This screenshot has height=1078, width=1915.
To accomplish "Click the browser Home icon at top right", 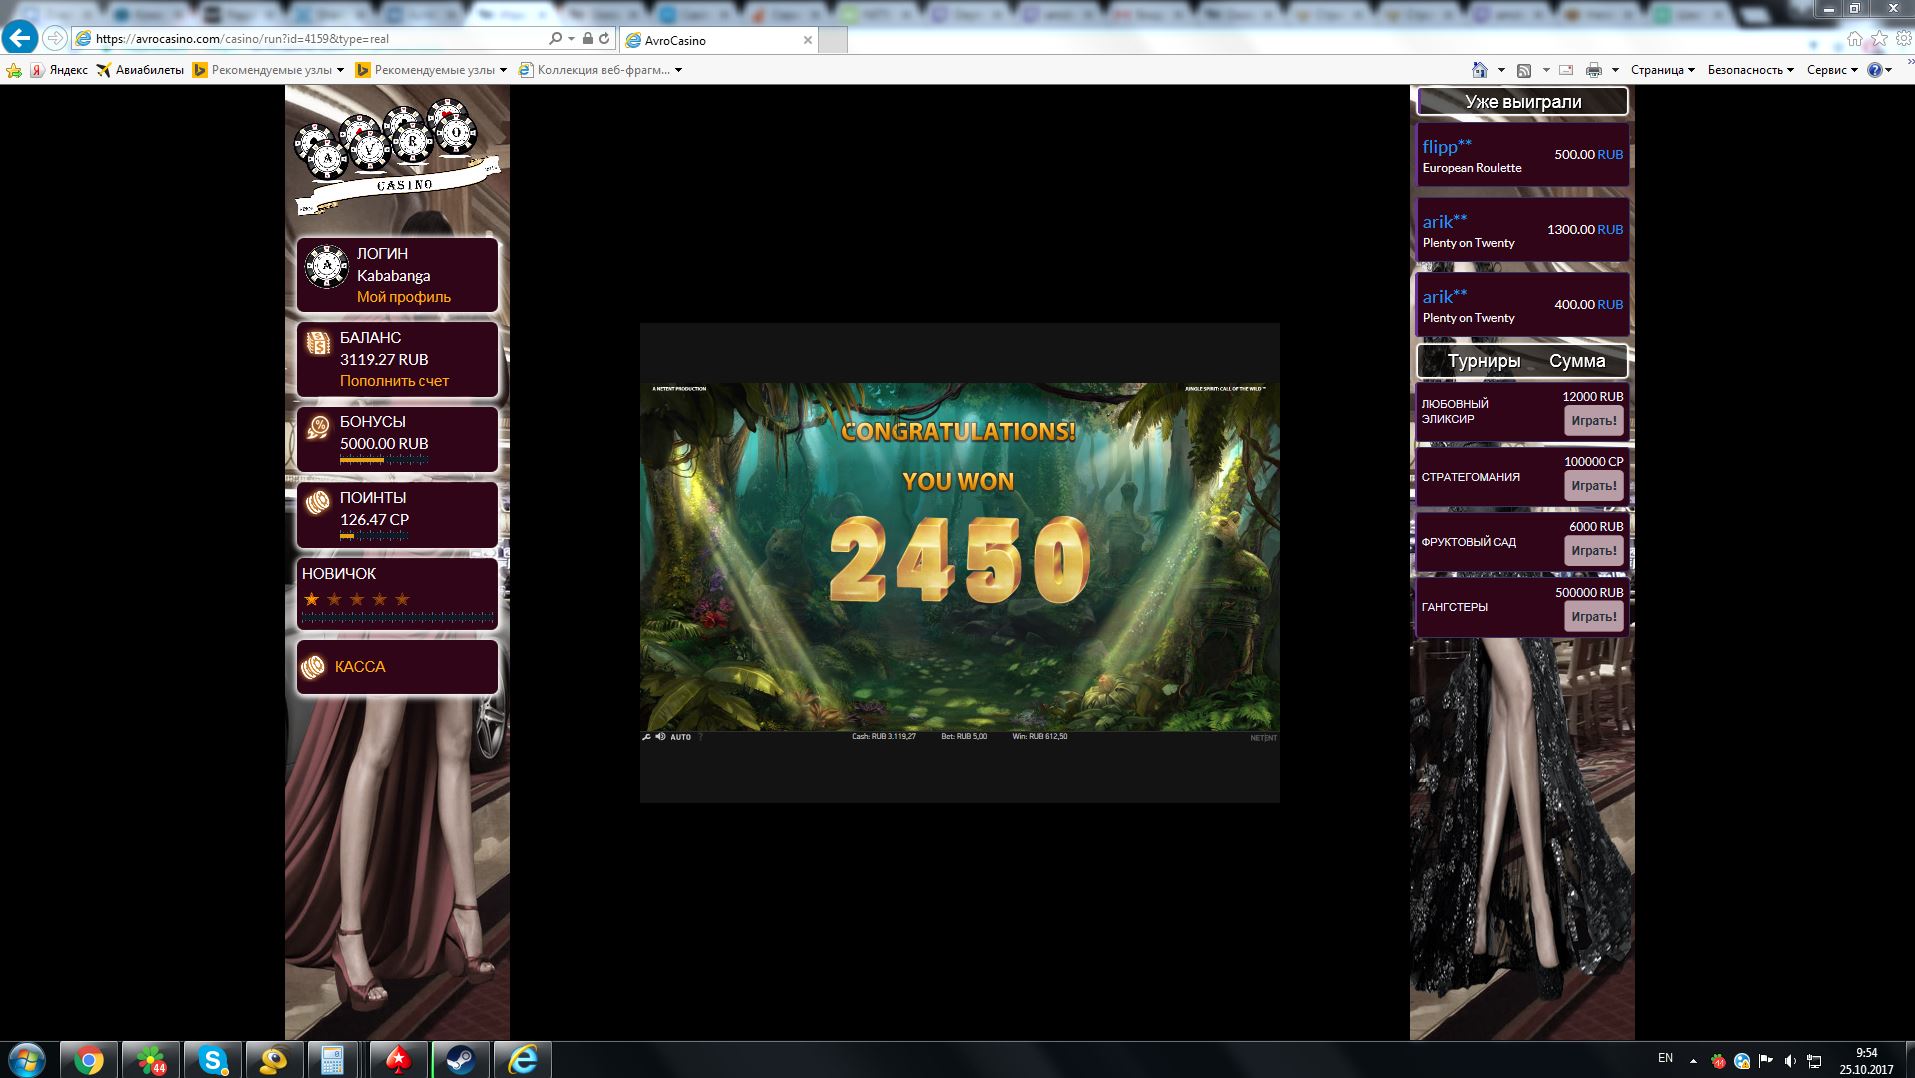I will [x=1855, y=39].
